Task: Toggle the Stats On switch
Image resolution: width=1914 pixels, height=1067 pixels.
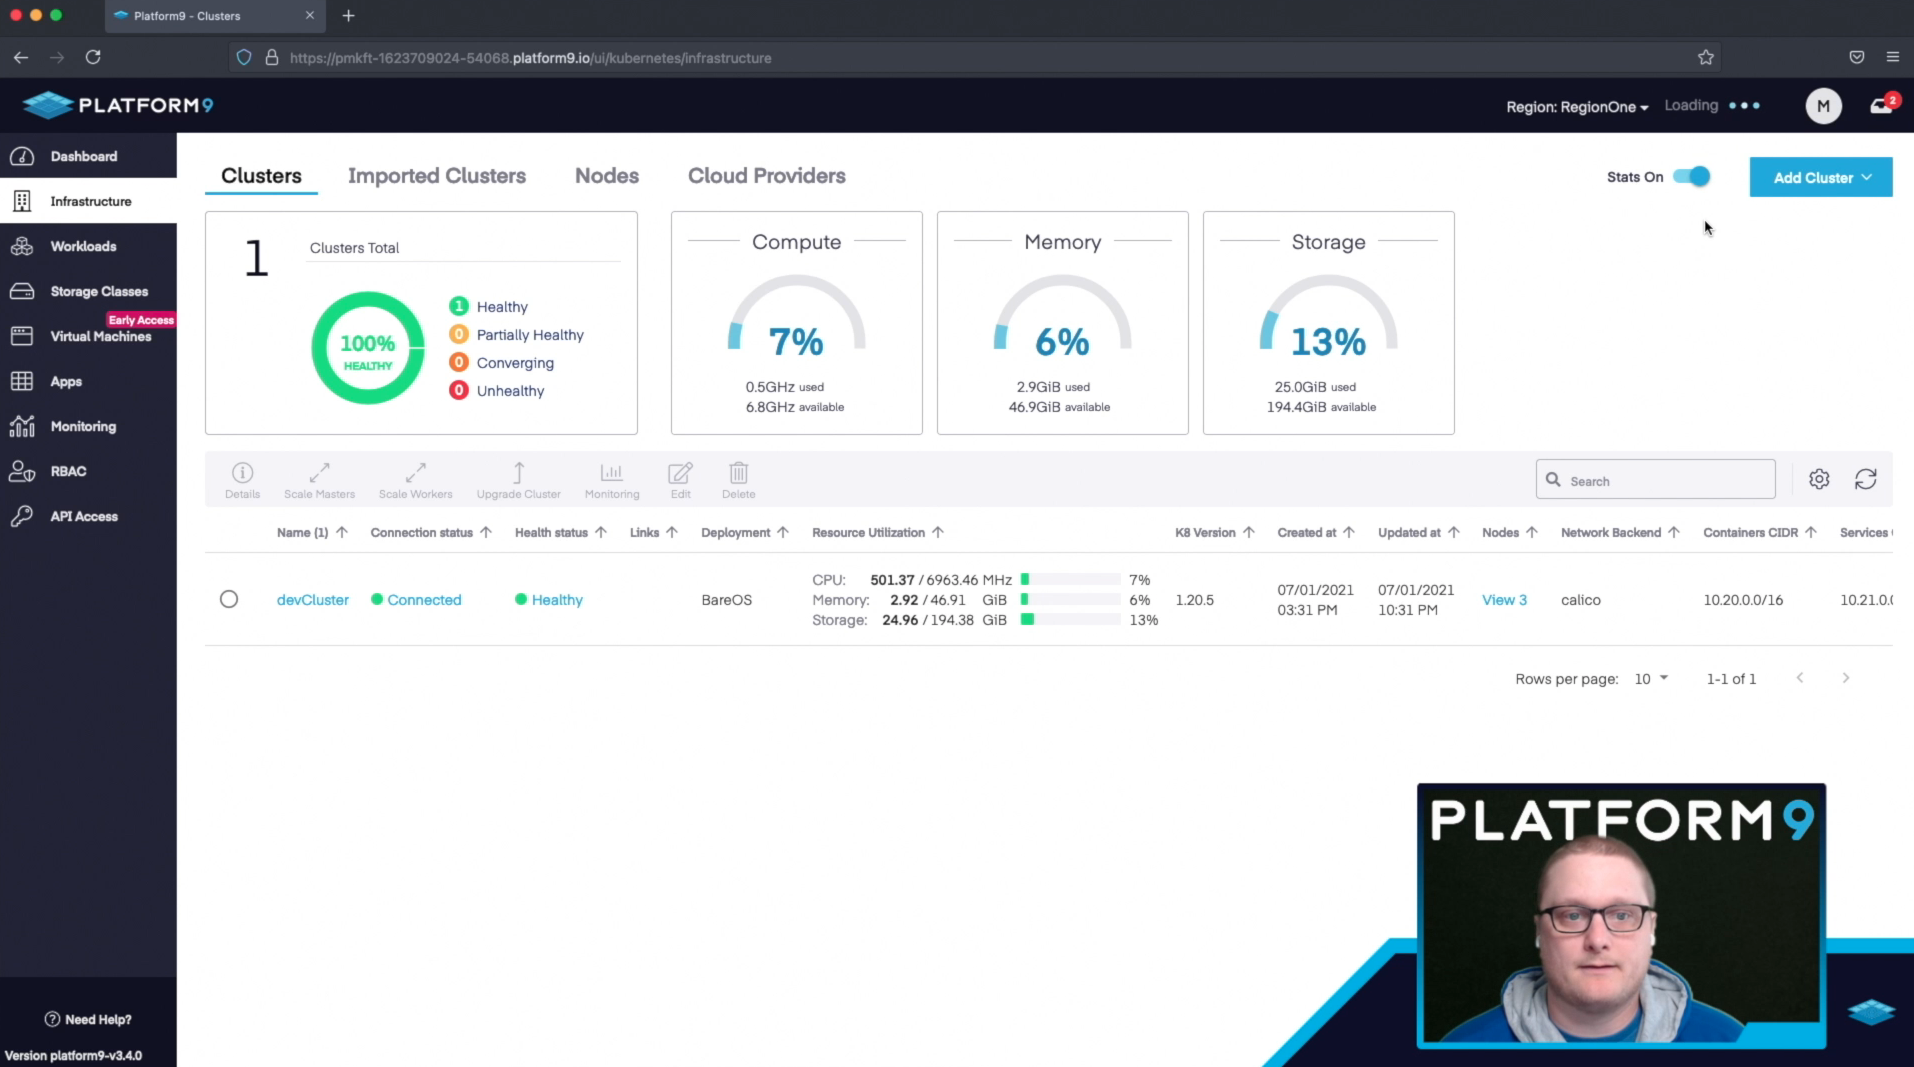Action: (1692, 177)
